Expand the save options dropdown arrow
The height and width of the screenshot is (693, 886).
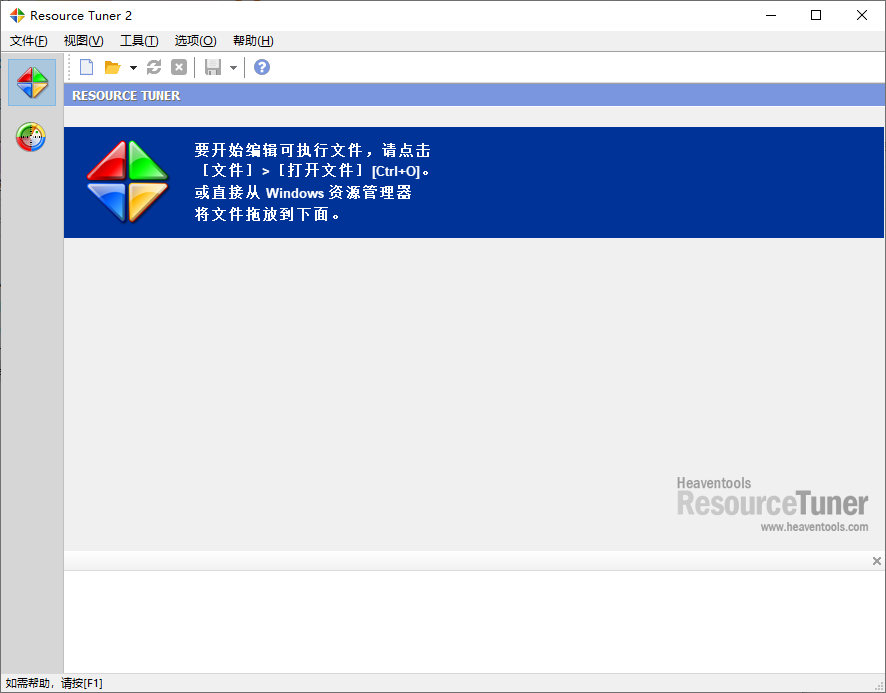(232, 67)
